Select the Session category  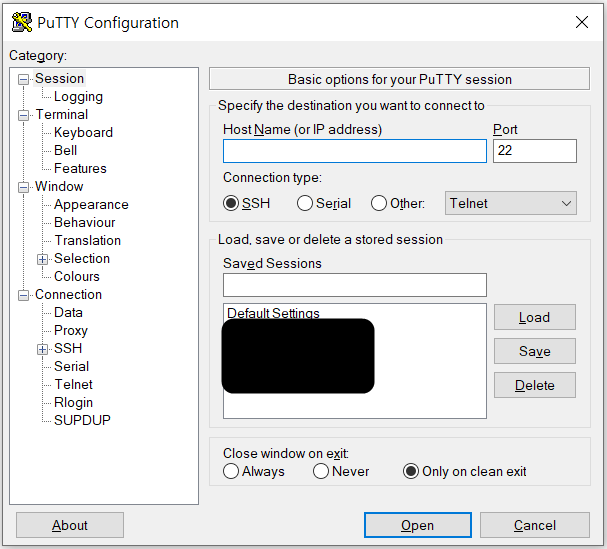pyautogui.click(x=59, y=79)
